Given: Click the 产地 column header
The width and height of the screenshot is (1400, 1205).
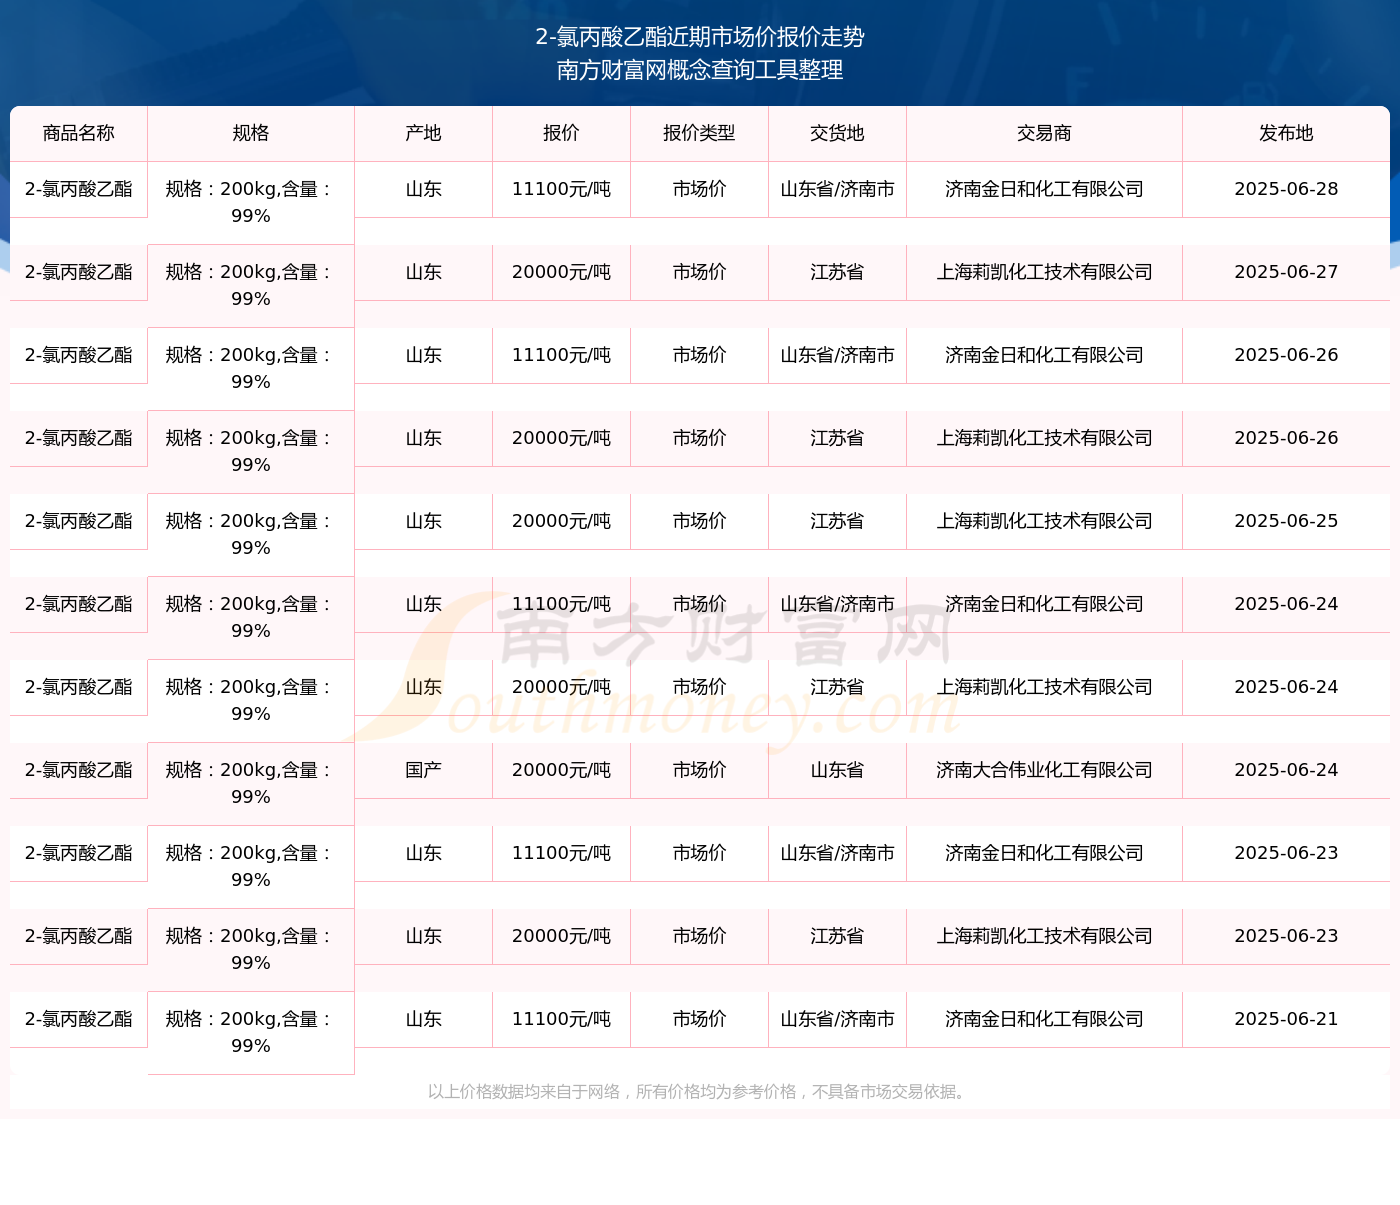Looking at the screenshot, I should pos(424,133).
